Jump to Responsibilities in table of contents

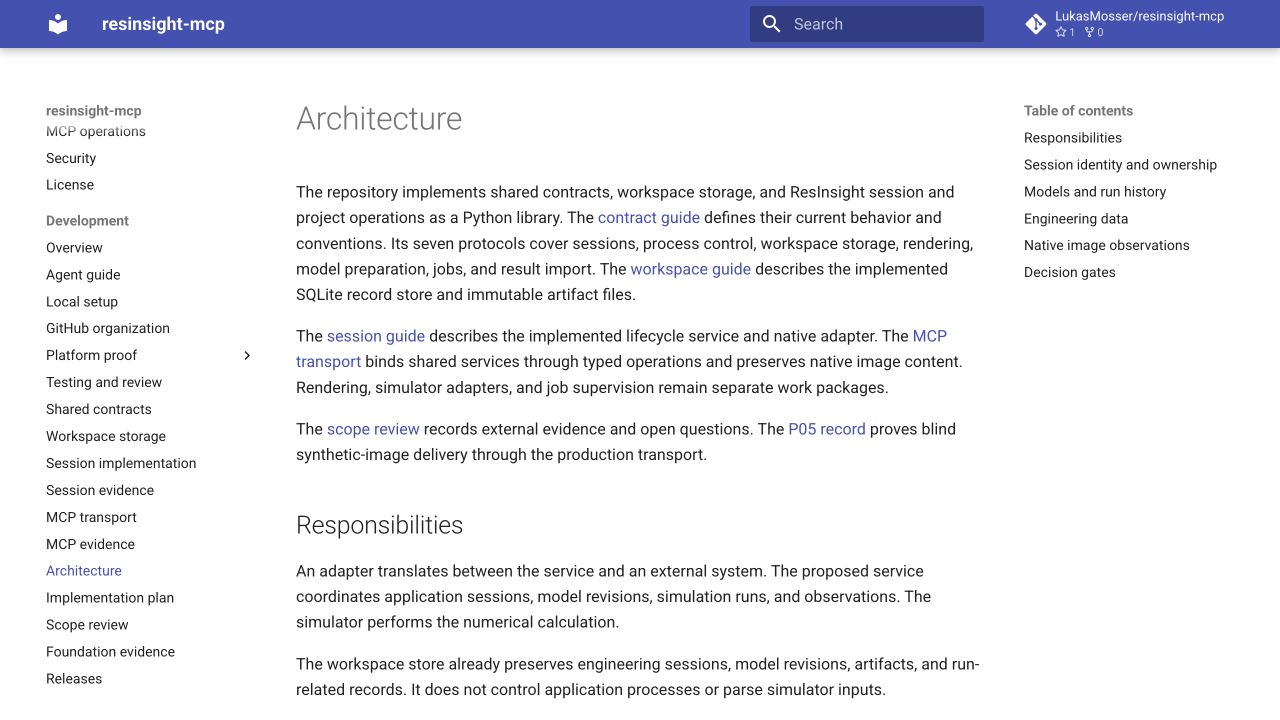point(1073,138)
